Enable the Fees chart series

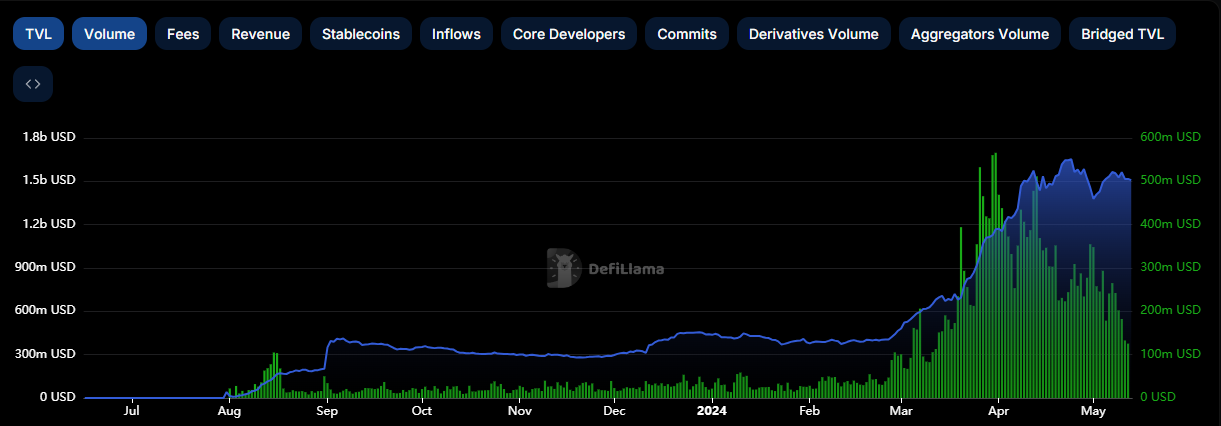183,34
